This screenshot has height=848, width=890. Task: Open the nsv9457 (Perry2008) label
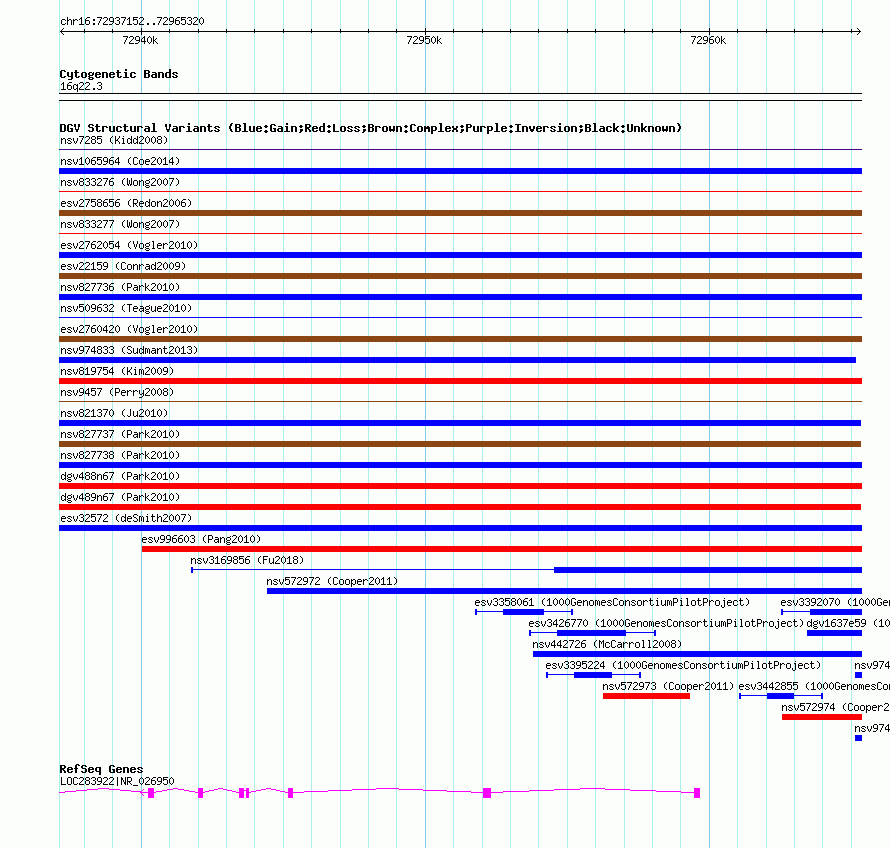click(117, 392)
